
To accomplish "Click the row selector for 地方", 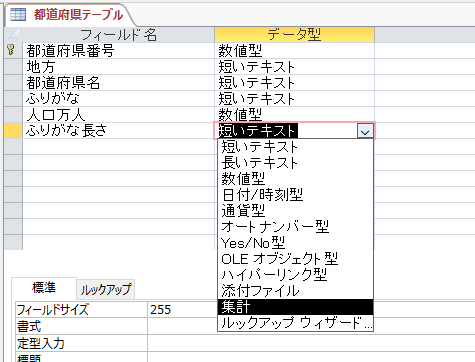I will coord(13,66).
